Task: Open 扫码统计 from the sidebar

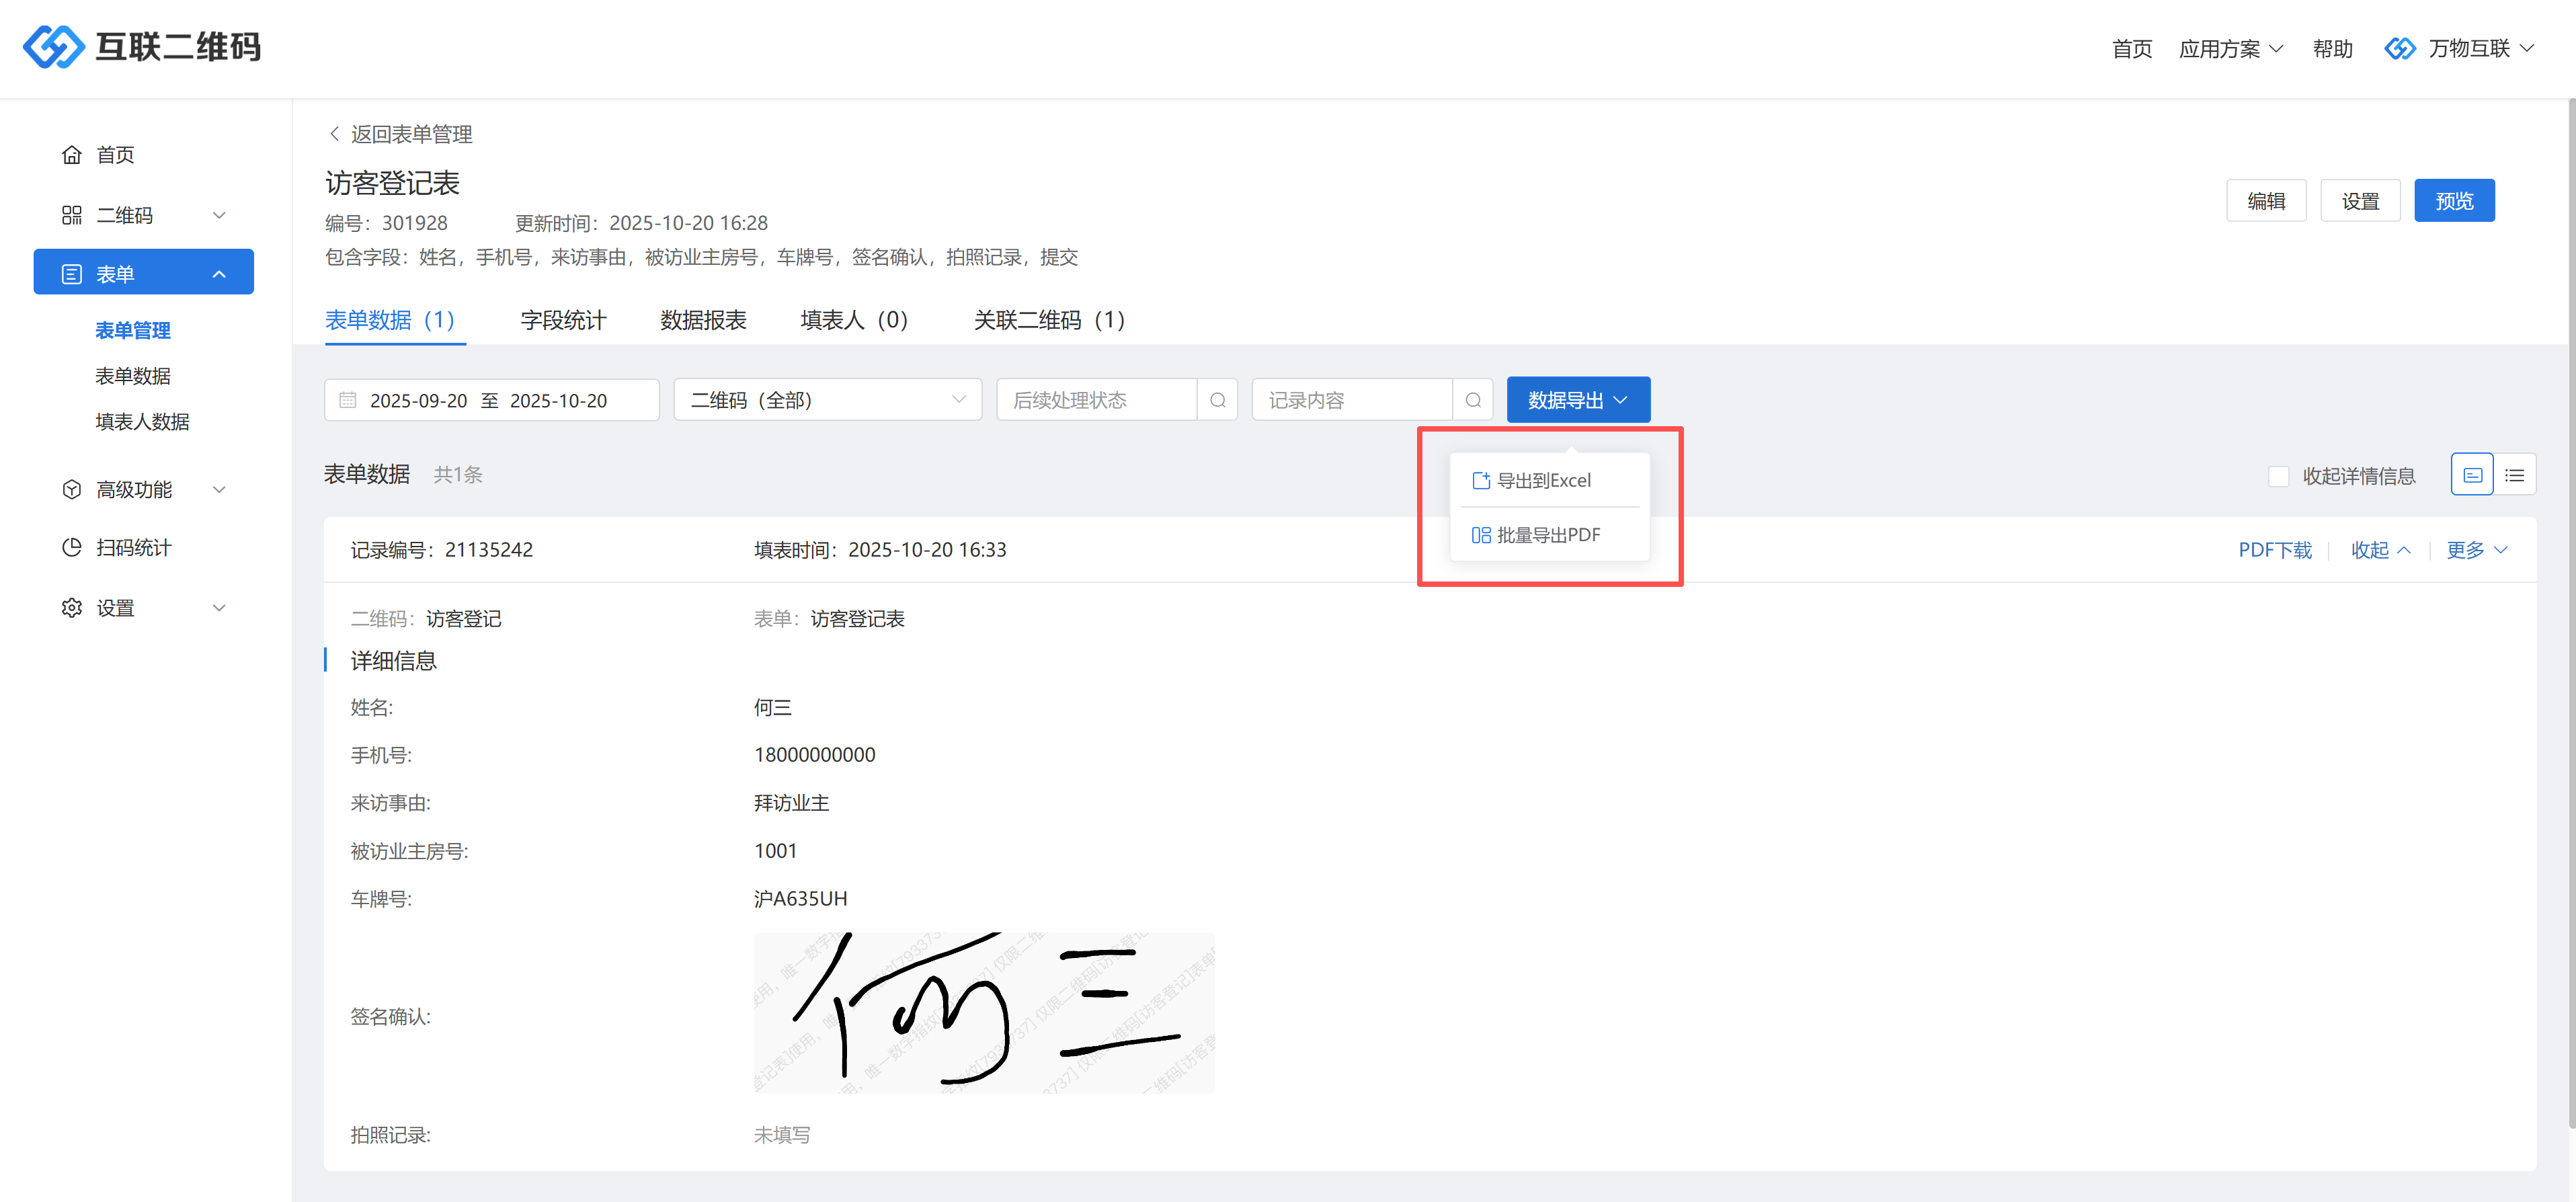Action: tap(133, 547)
